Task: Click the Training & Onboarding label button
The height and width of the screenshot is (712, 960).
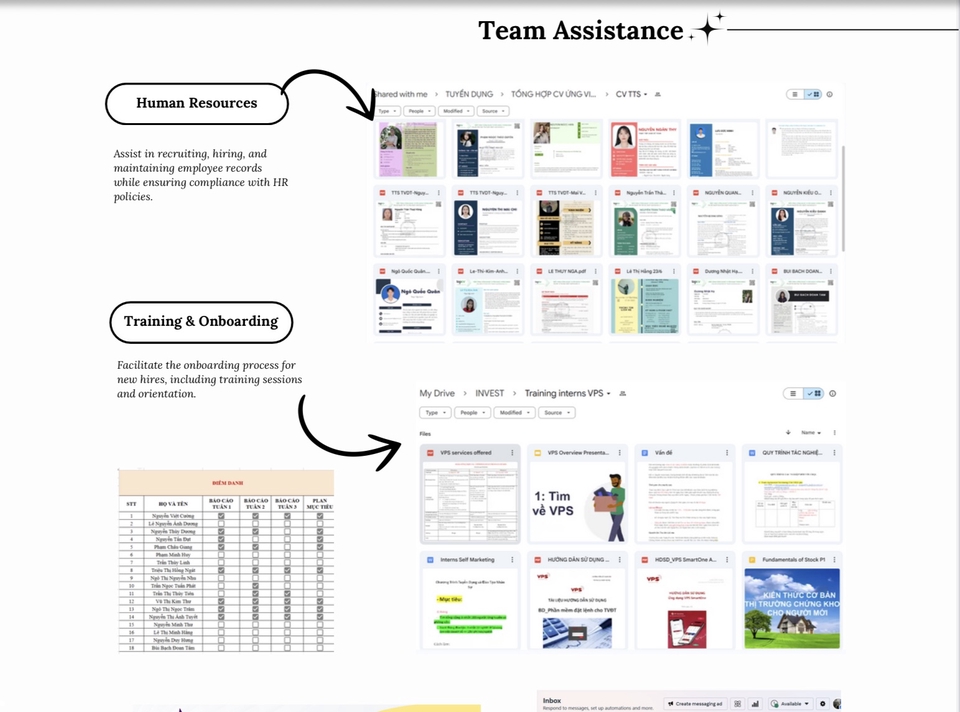Action: [x=201, y=322]
